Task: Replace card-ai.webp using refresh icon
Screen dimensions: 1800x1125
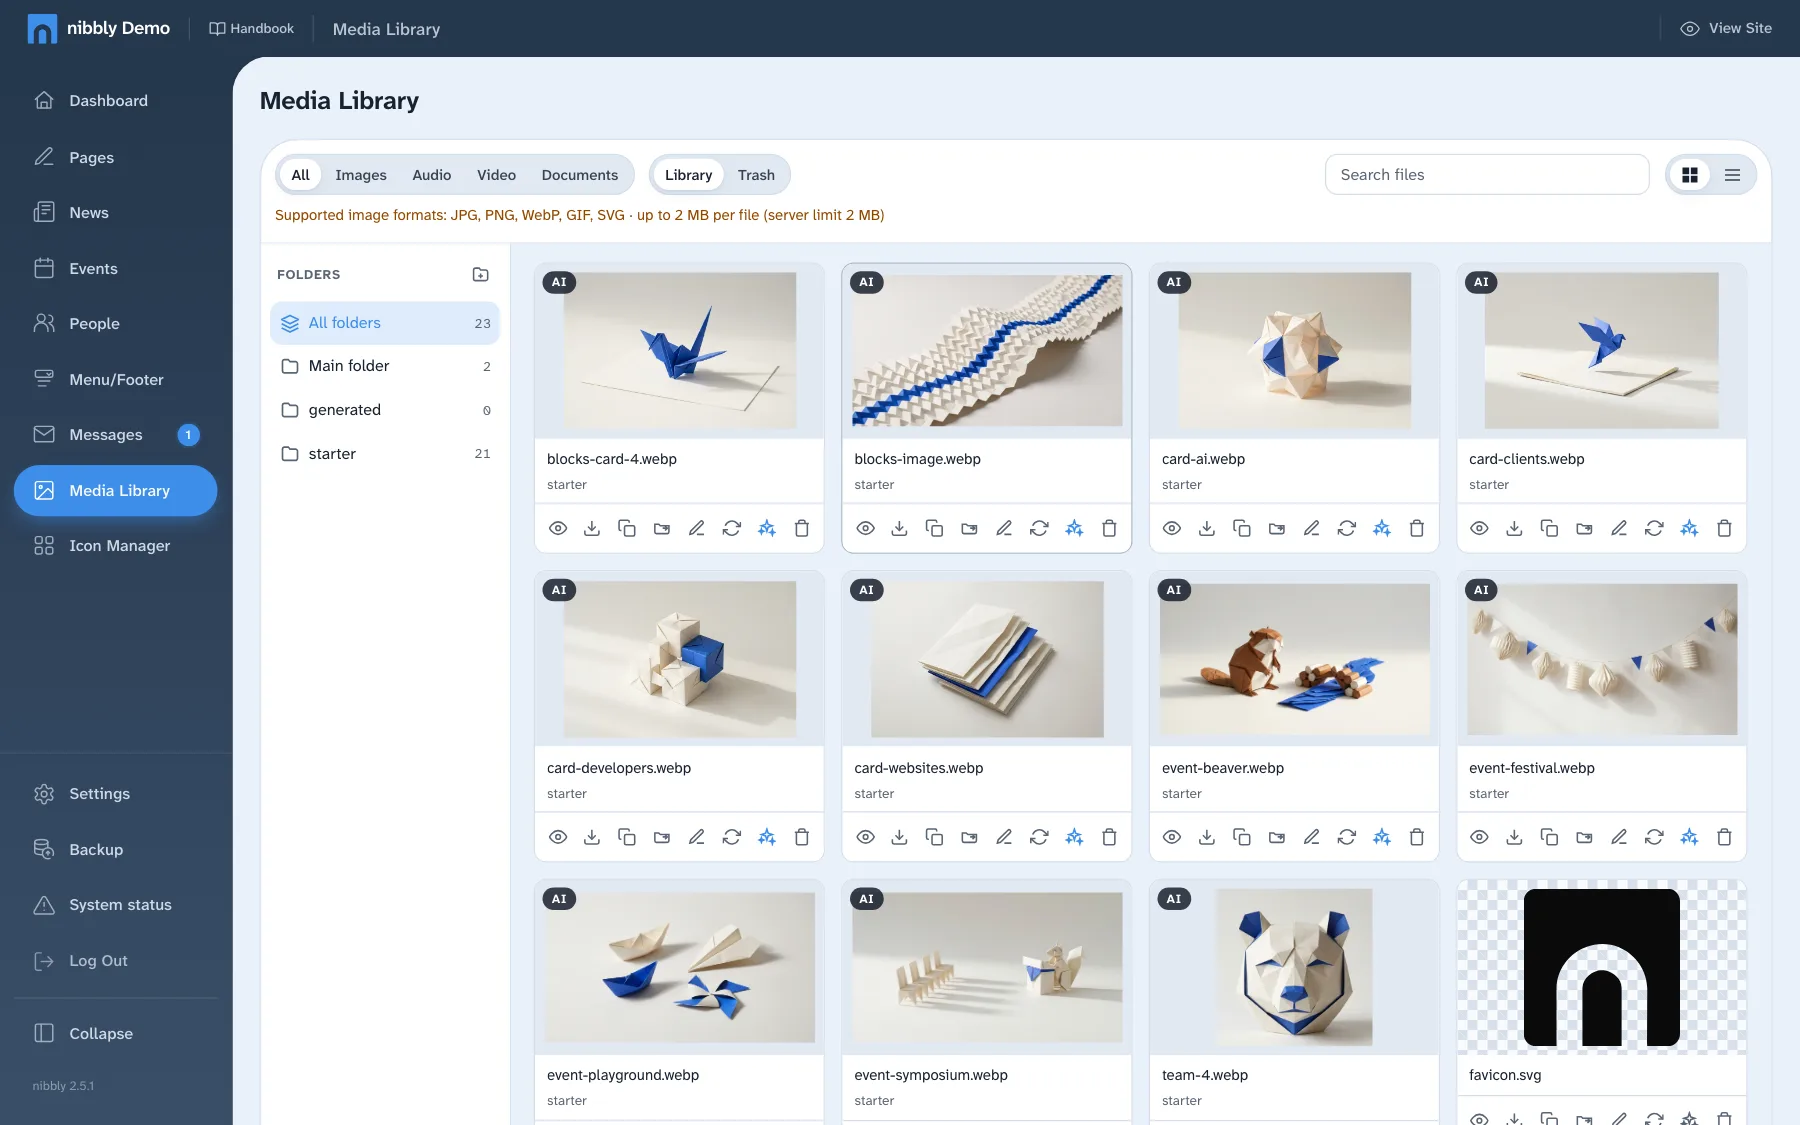Action: point(1347,528)
